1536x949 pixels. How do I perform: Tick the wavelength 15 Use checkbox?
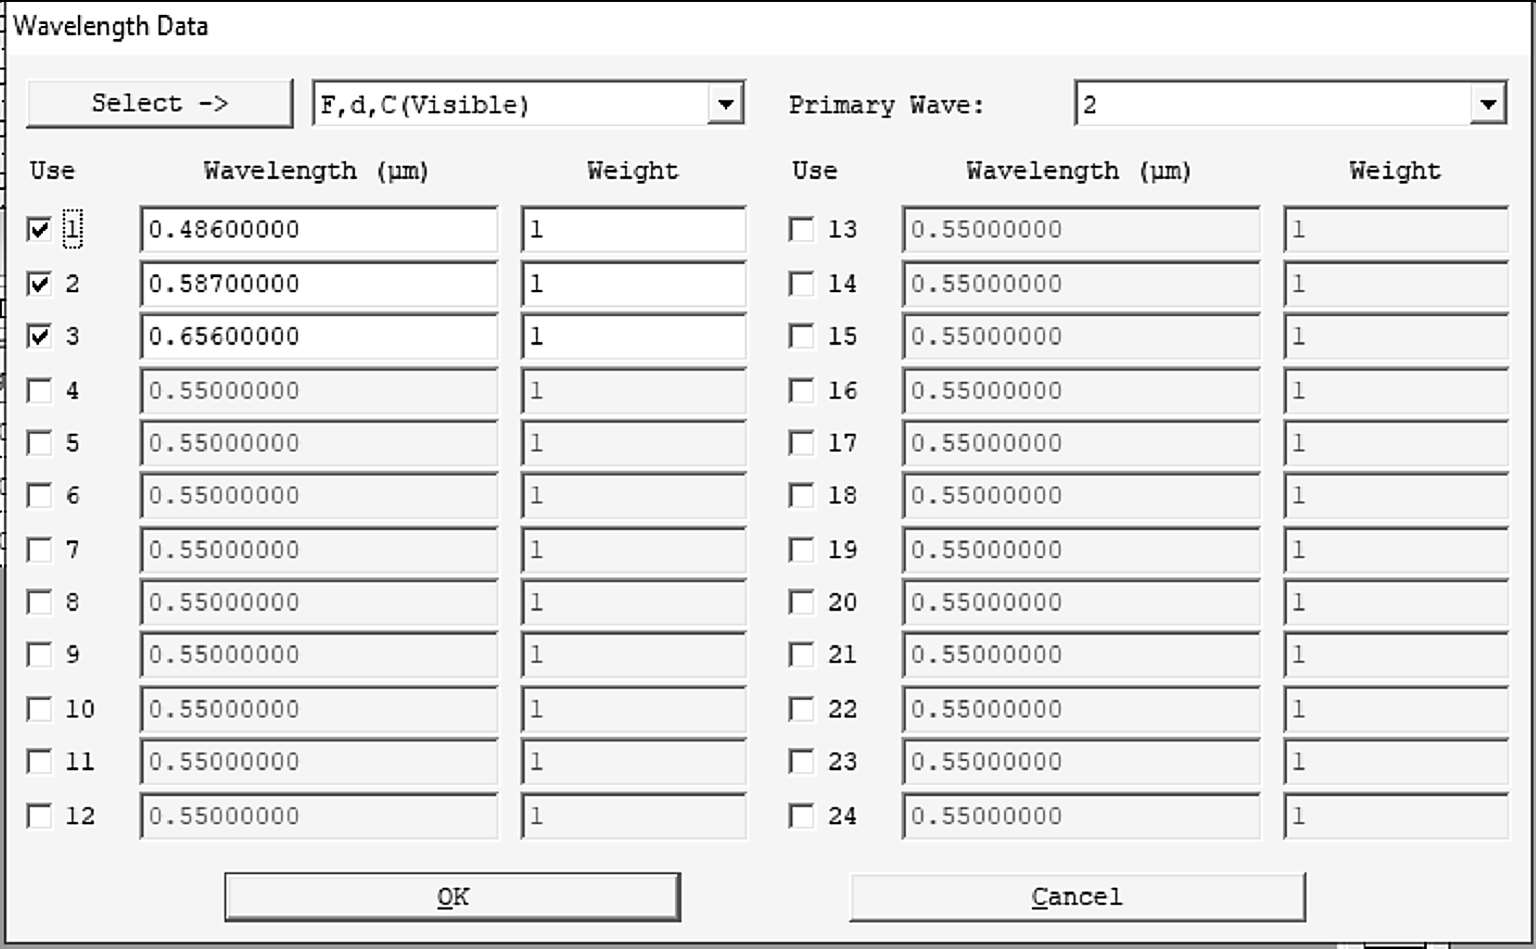(x=801, y=336)
